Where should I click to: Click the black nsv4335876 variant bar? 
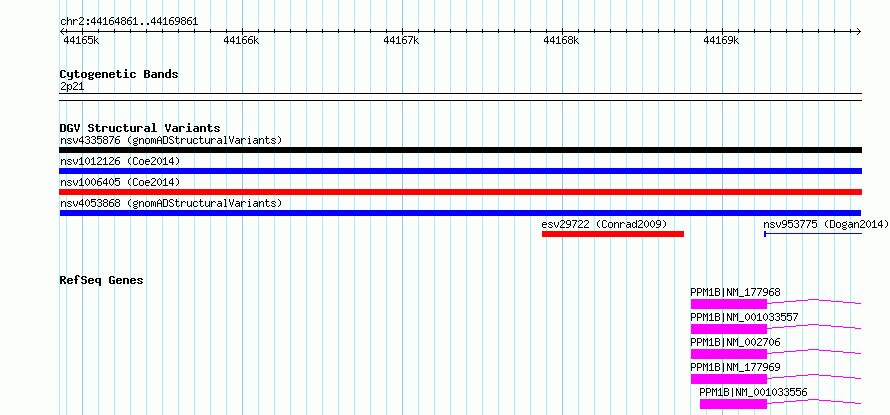460,150
